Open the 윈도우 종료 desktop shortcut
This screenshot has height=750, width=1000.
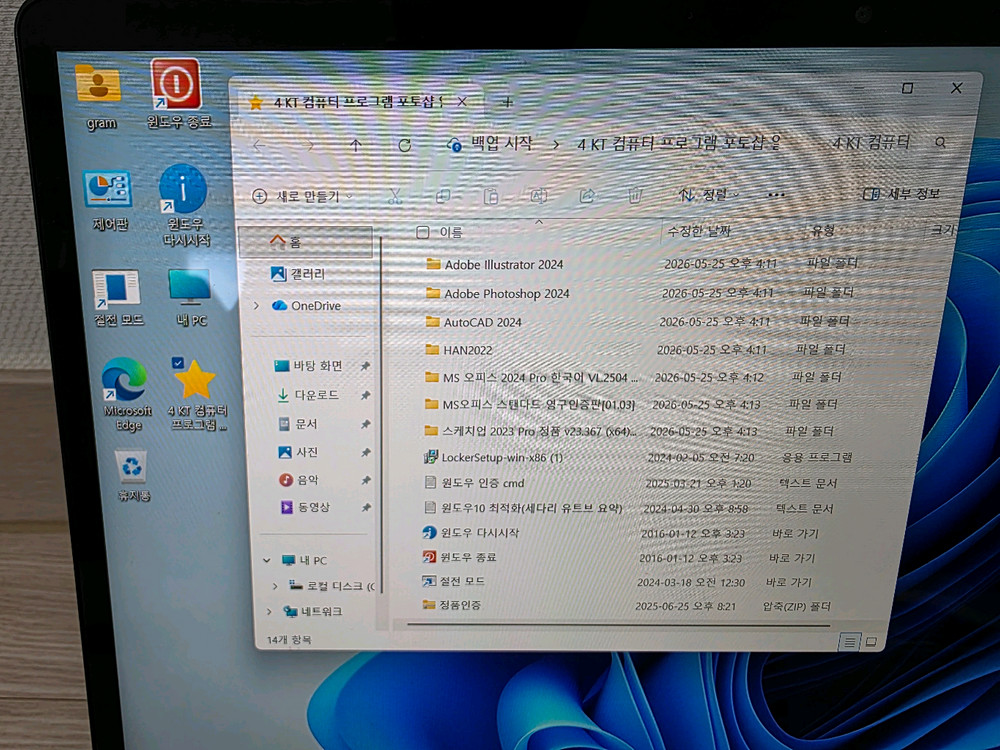coord(177,92)
